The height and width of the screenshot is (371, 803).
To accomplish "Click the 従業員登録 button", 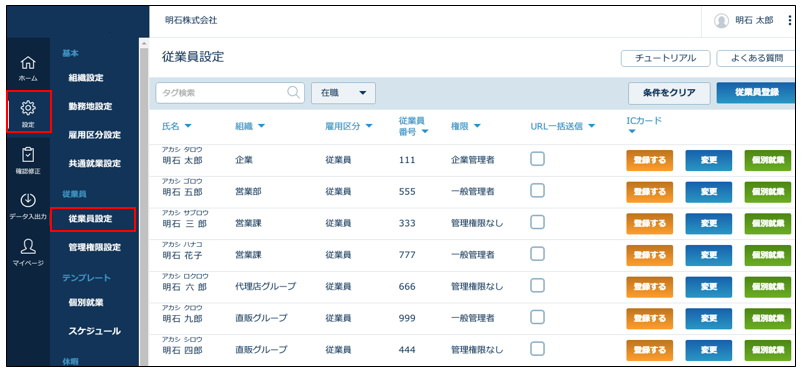I will (x=756, y=93).
